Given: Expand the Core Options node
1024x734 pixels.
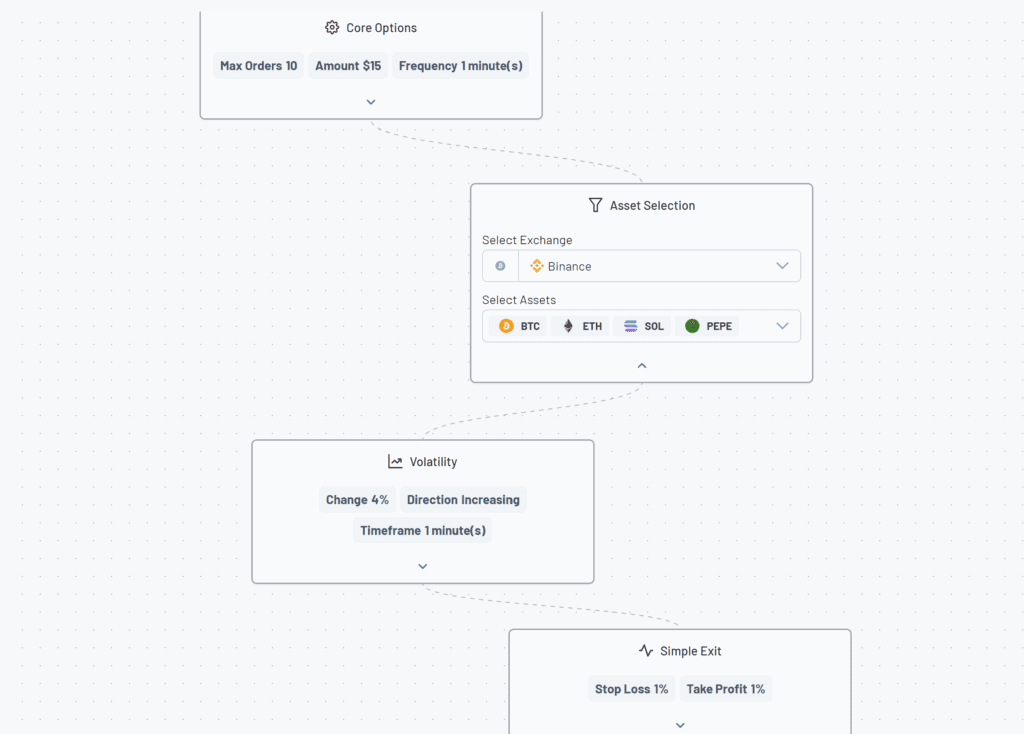Looking at the screenshot, I should click(371, 102).
